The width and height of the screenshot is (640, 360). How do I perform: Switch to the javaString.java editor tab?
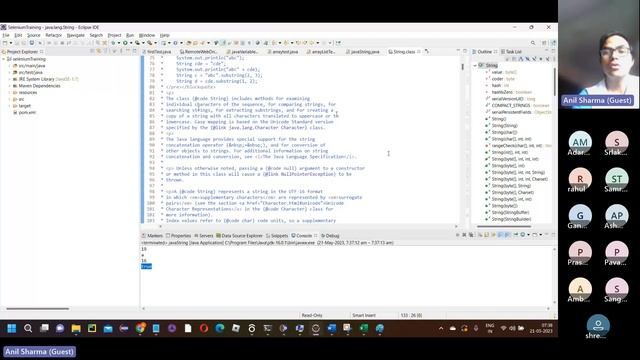click(x=362, y=52)
